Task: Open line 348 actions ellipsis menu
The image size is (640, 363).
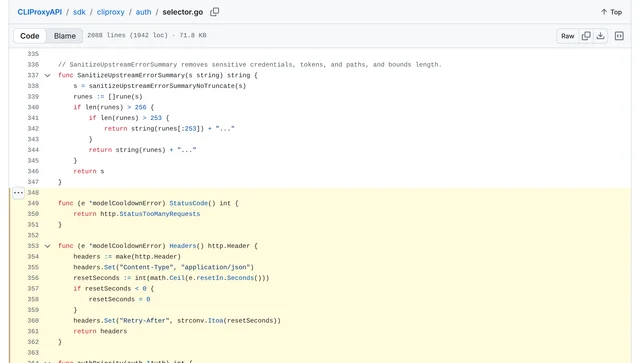Action: [18, 193]
